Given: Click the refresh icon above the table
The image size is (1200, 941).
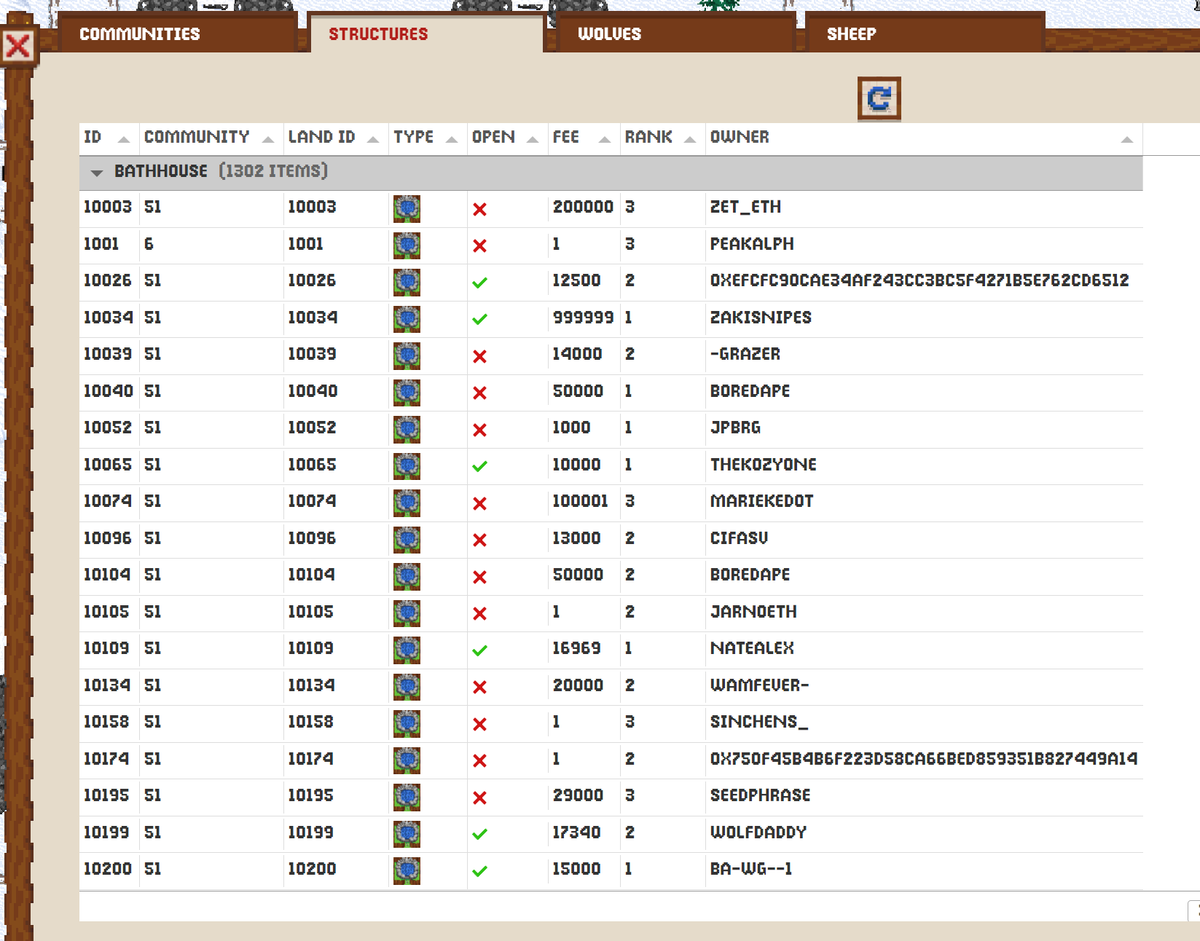Looking at the screenshot, I should [x=880, y=98].
